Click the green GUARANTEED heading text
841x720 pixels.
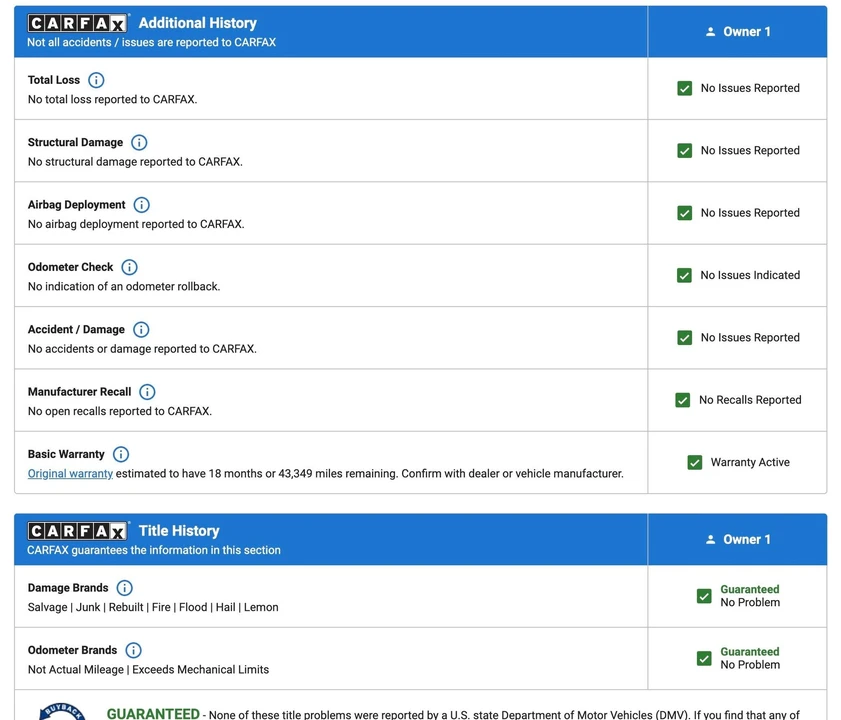tap(153, 714)
